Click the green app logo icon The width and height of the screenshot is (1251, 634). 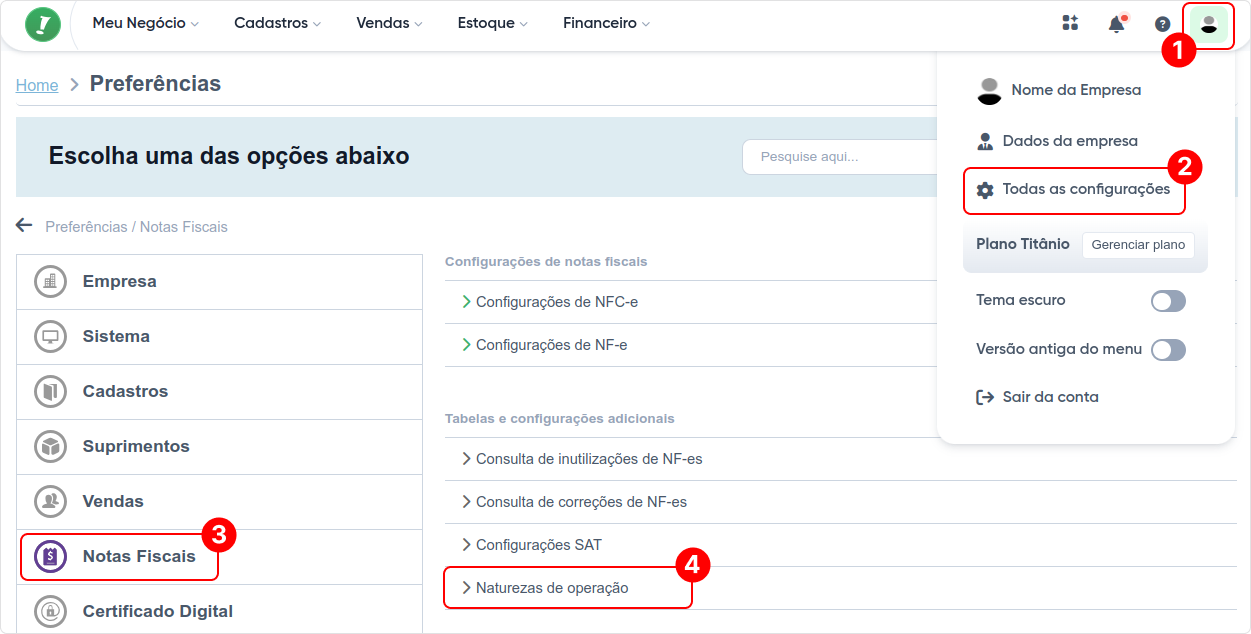43,24
